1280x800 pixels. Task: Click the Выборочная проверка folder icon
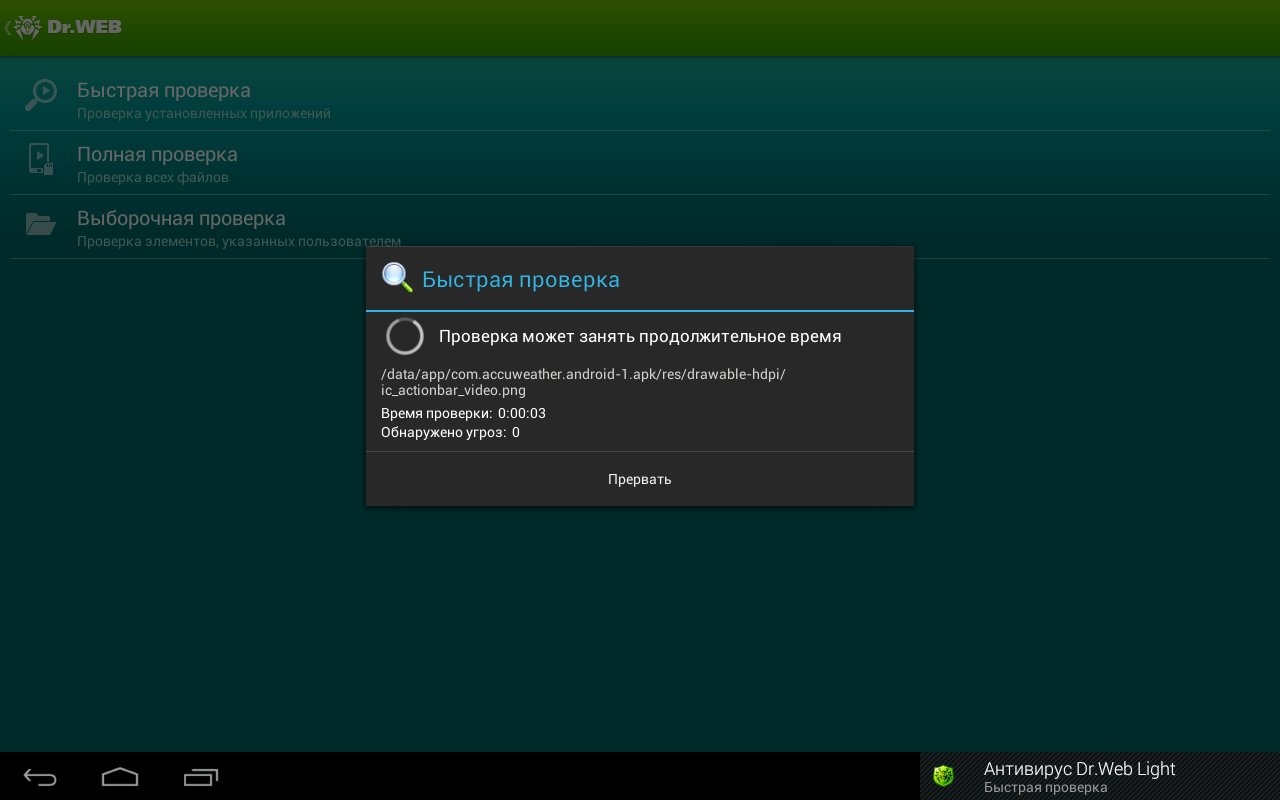(41, 224)
